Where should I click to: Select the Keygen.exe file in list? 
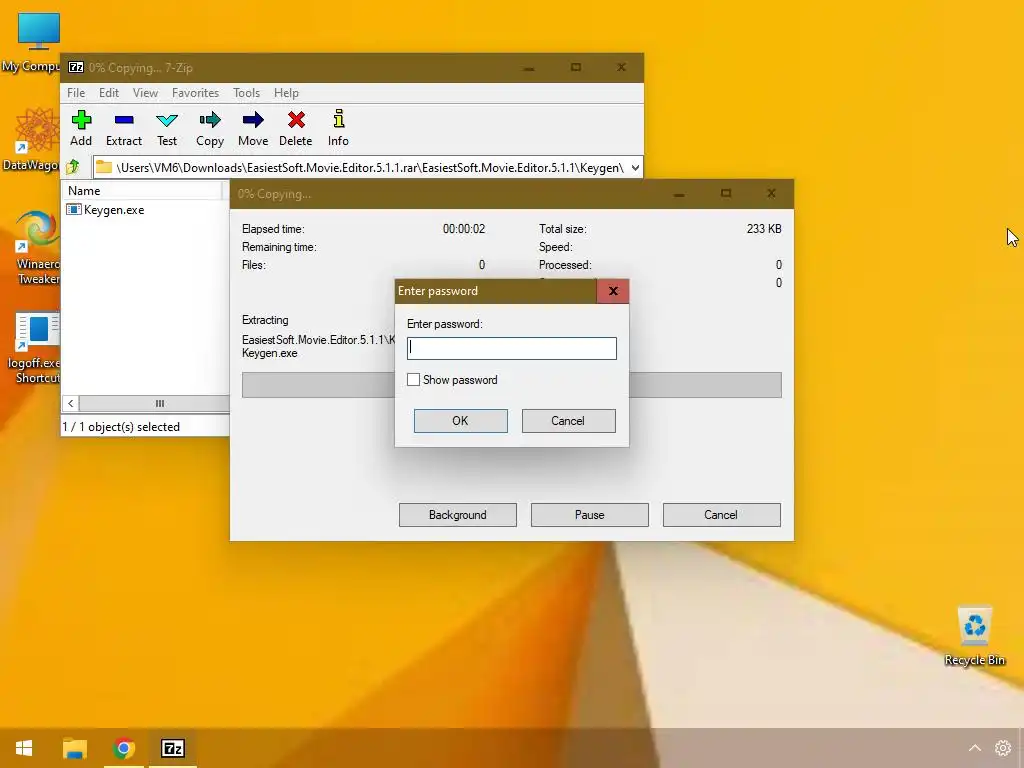(106, 210)
